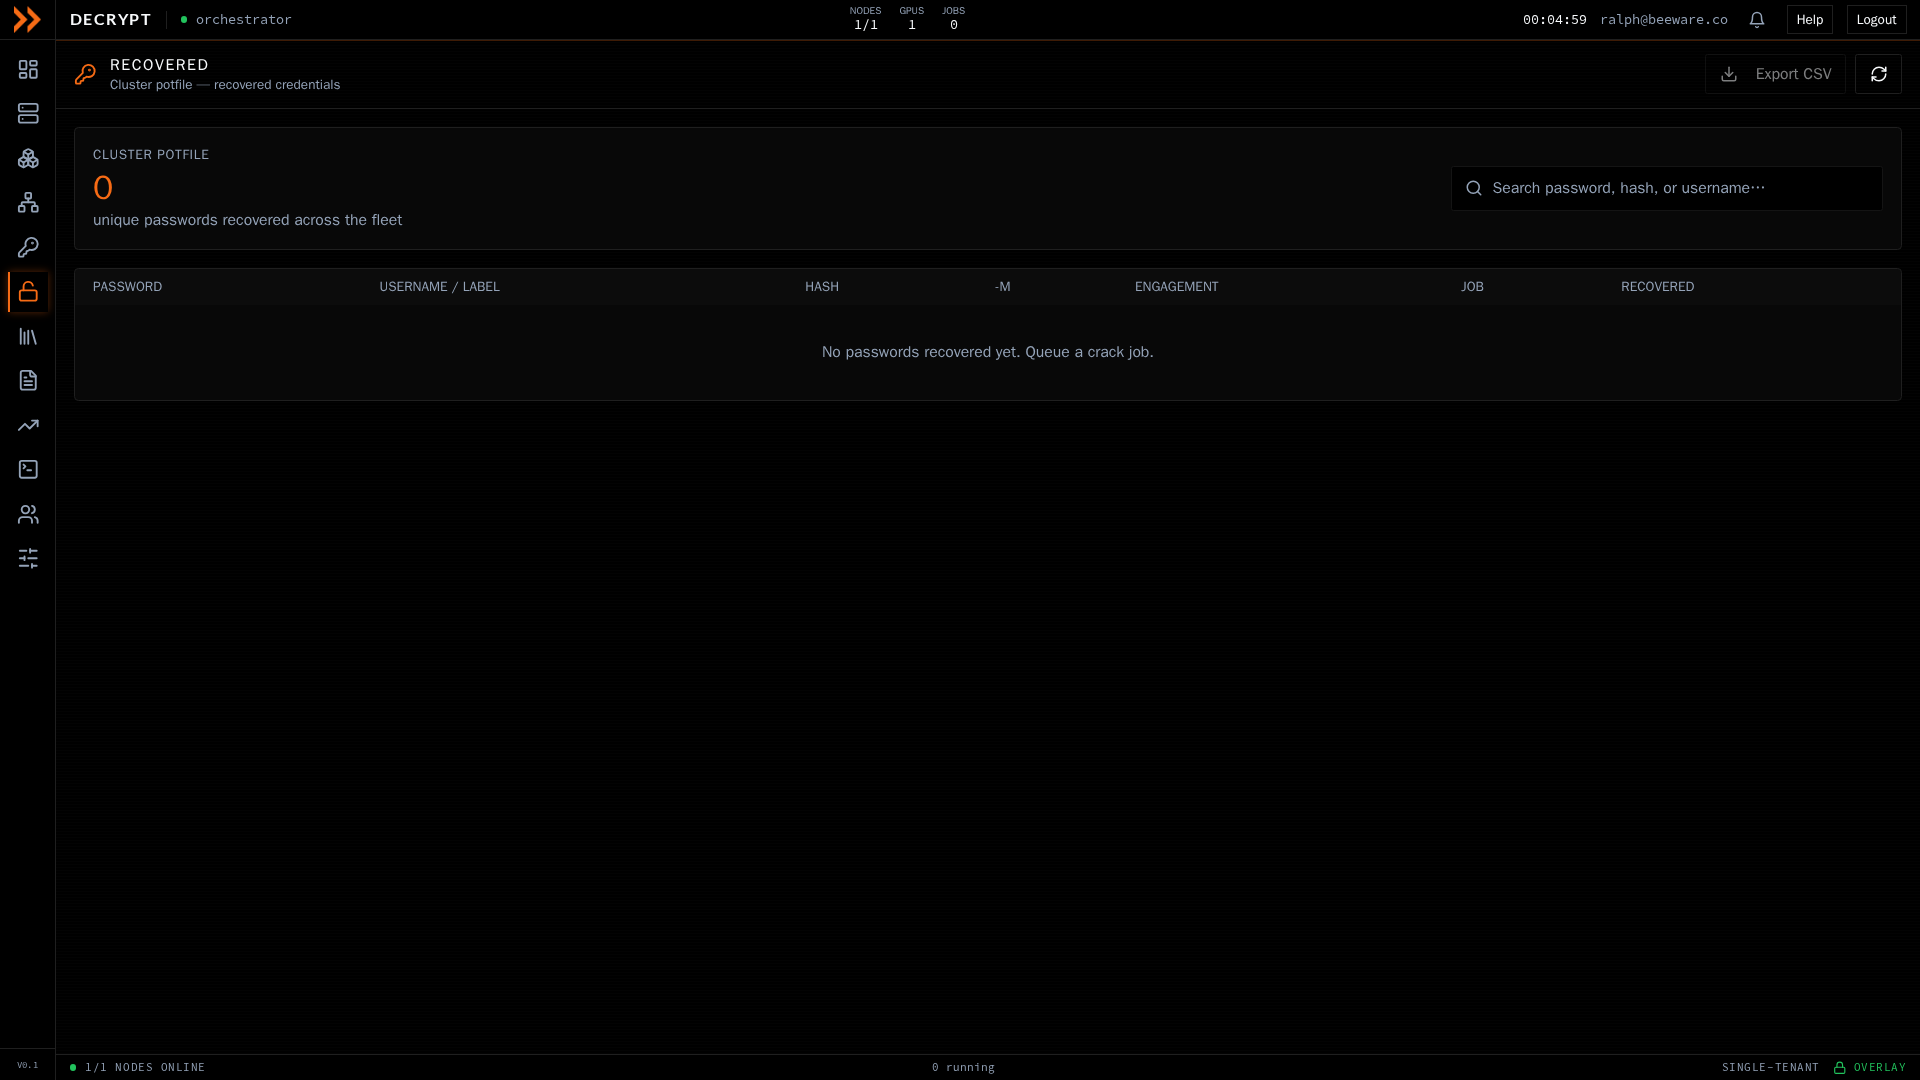The image size is (1920, 1080).
Task: Click the HASH column header
Action: [822, 287]
